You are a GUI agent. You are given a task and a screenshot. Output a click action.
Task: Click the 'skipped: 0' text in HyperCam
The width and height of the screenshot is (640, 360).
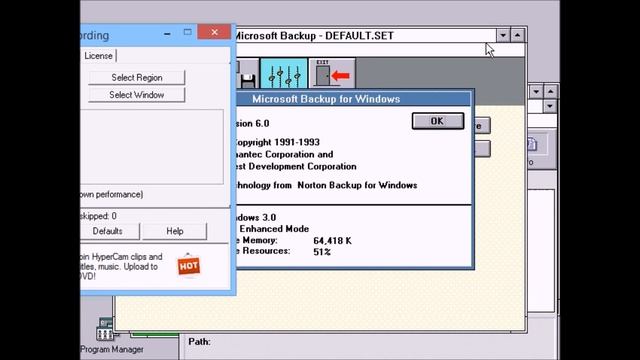click(x=99, y=216)
